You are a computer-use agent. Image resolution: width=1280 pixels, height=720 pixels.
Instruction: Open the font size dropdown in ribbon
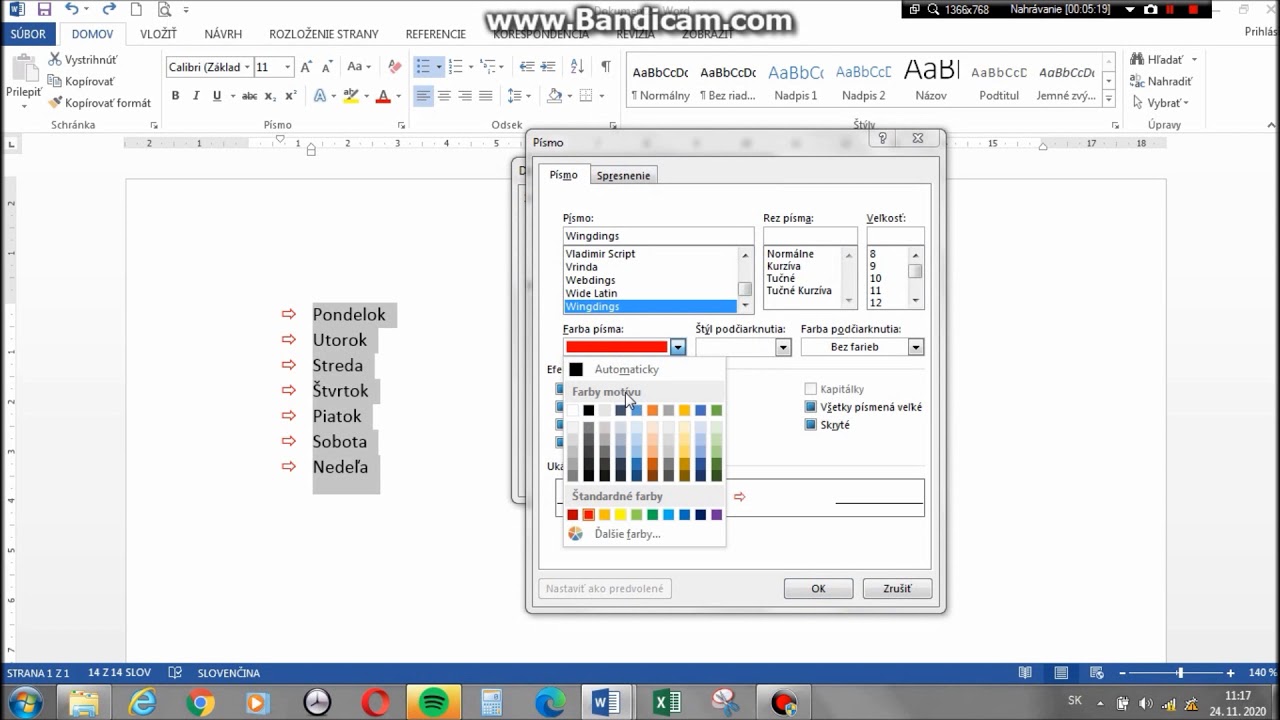[287, 67]
